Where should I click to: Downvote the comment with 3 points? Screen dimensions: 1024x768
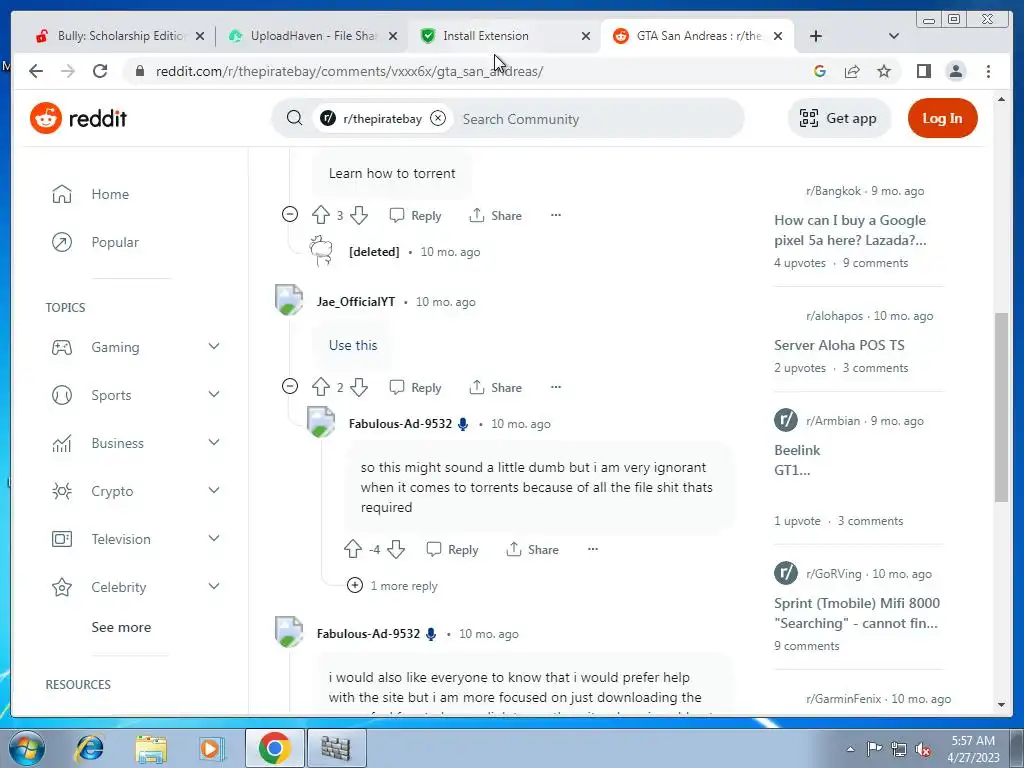(x=359, y=215)
